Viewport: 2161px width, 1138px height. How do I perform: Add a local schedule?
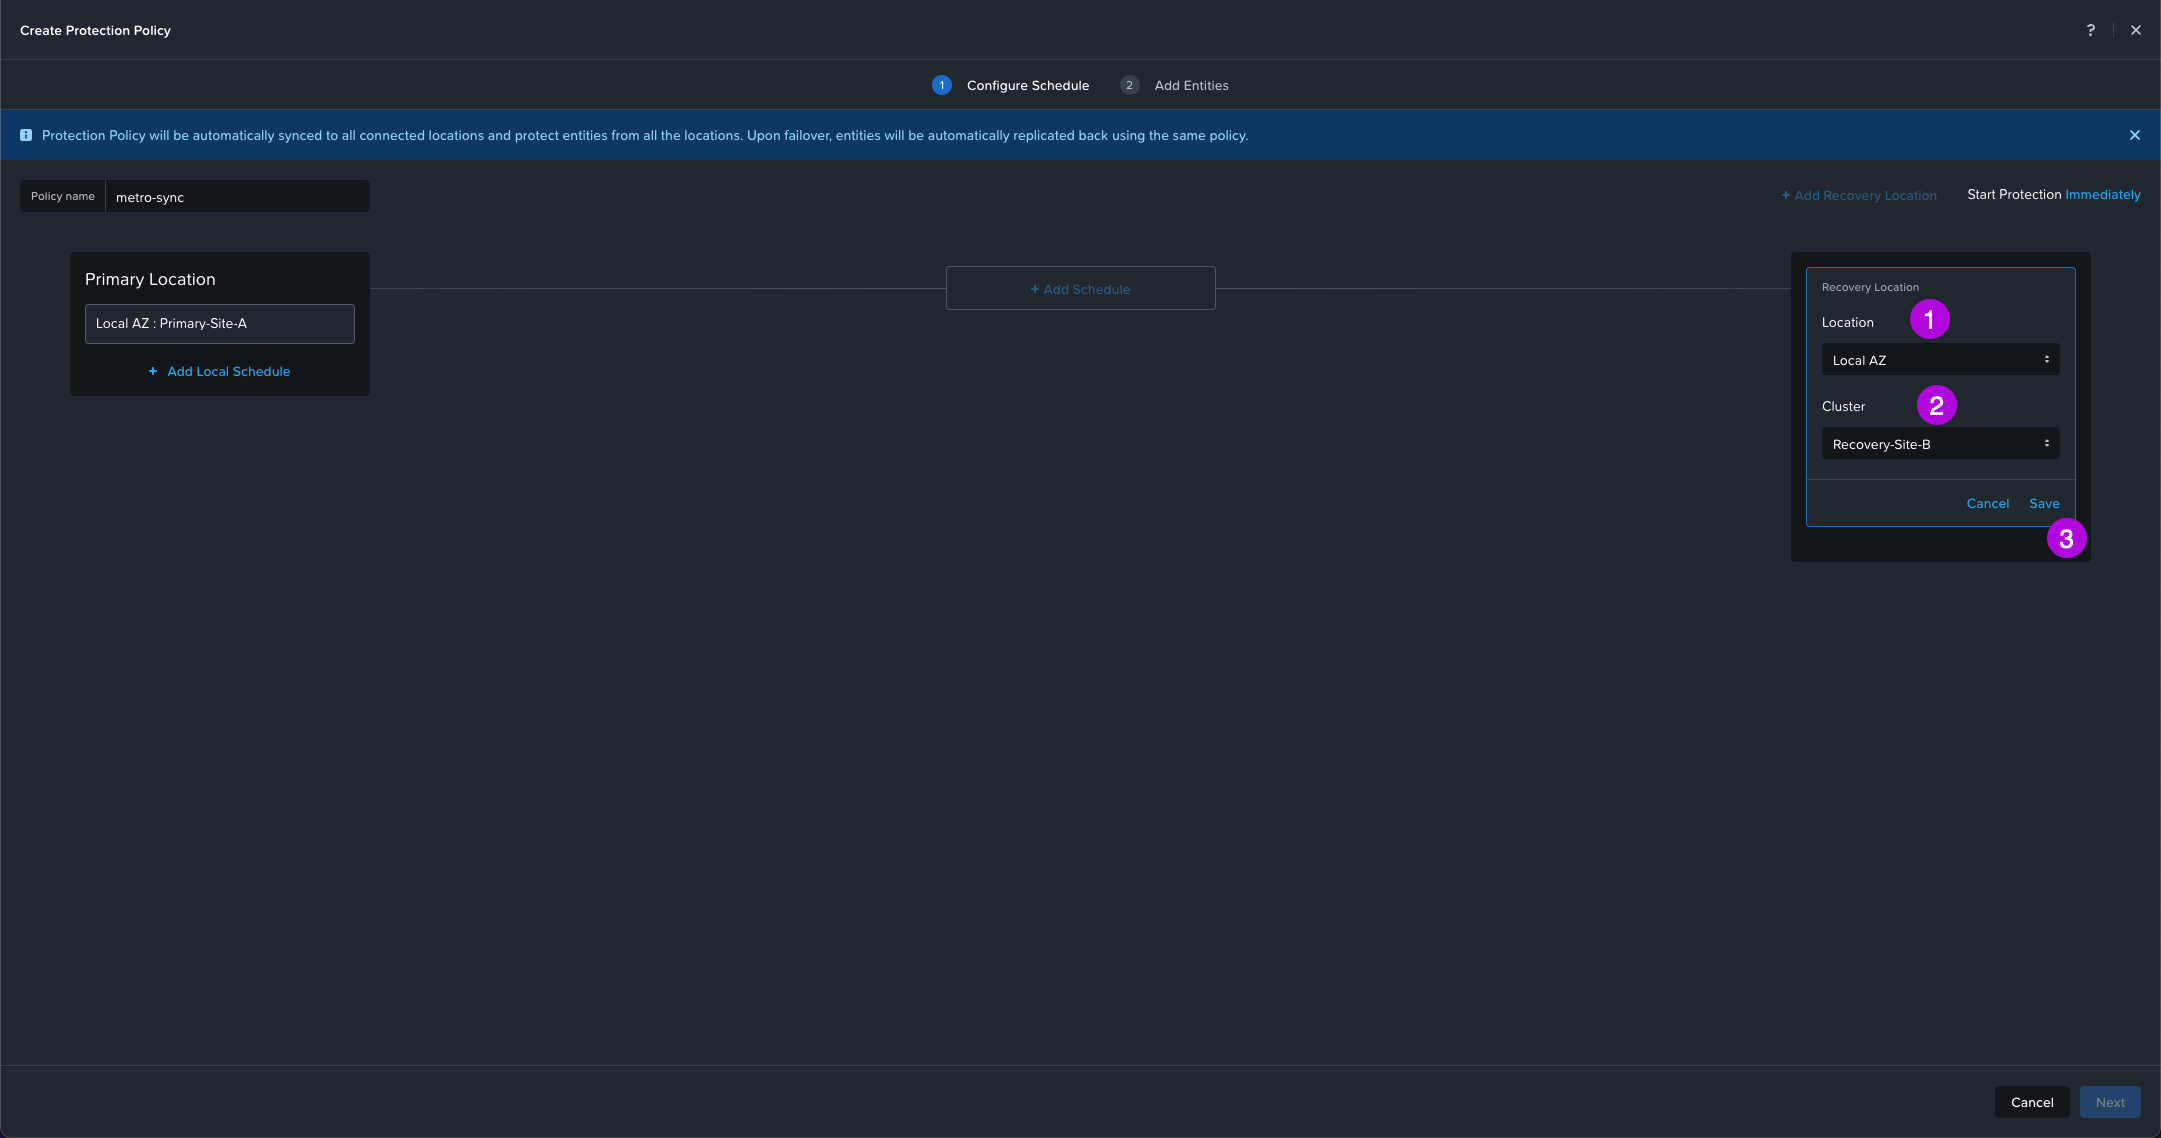(219, 371)
